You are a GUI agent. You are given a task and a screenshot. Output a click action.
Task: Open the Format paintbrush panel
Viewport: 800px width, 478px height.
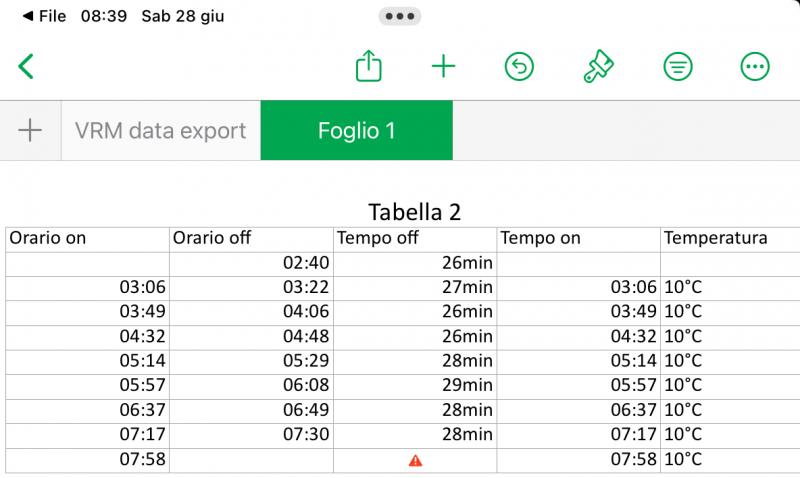click(x=599, y=67)
